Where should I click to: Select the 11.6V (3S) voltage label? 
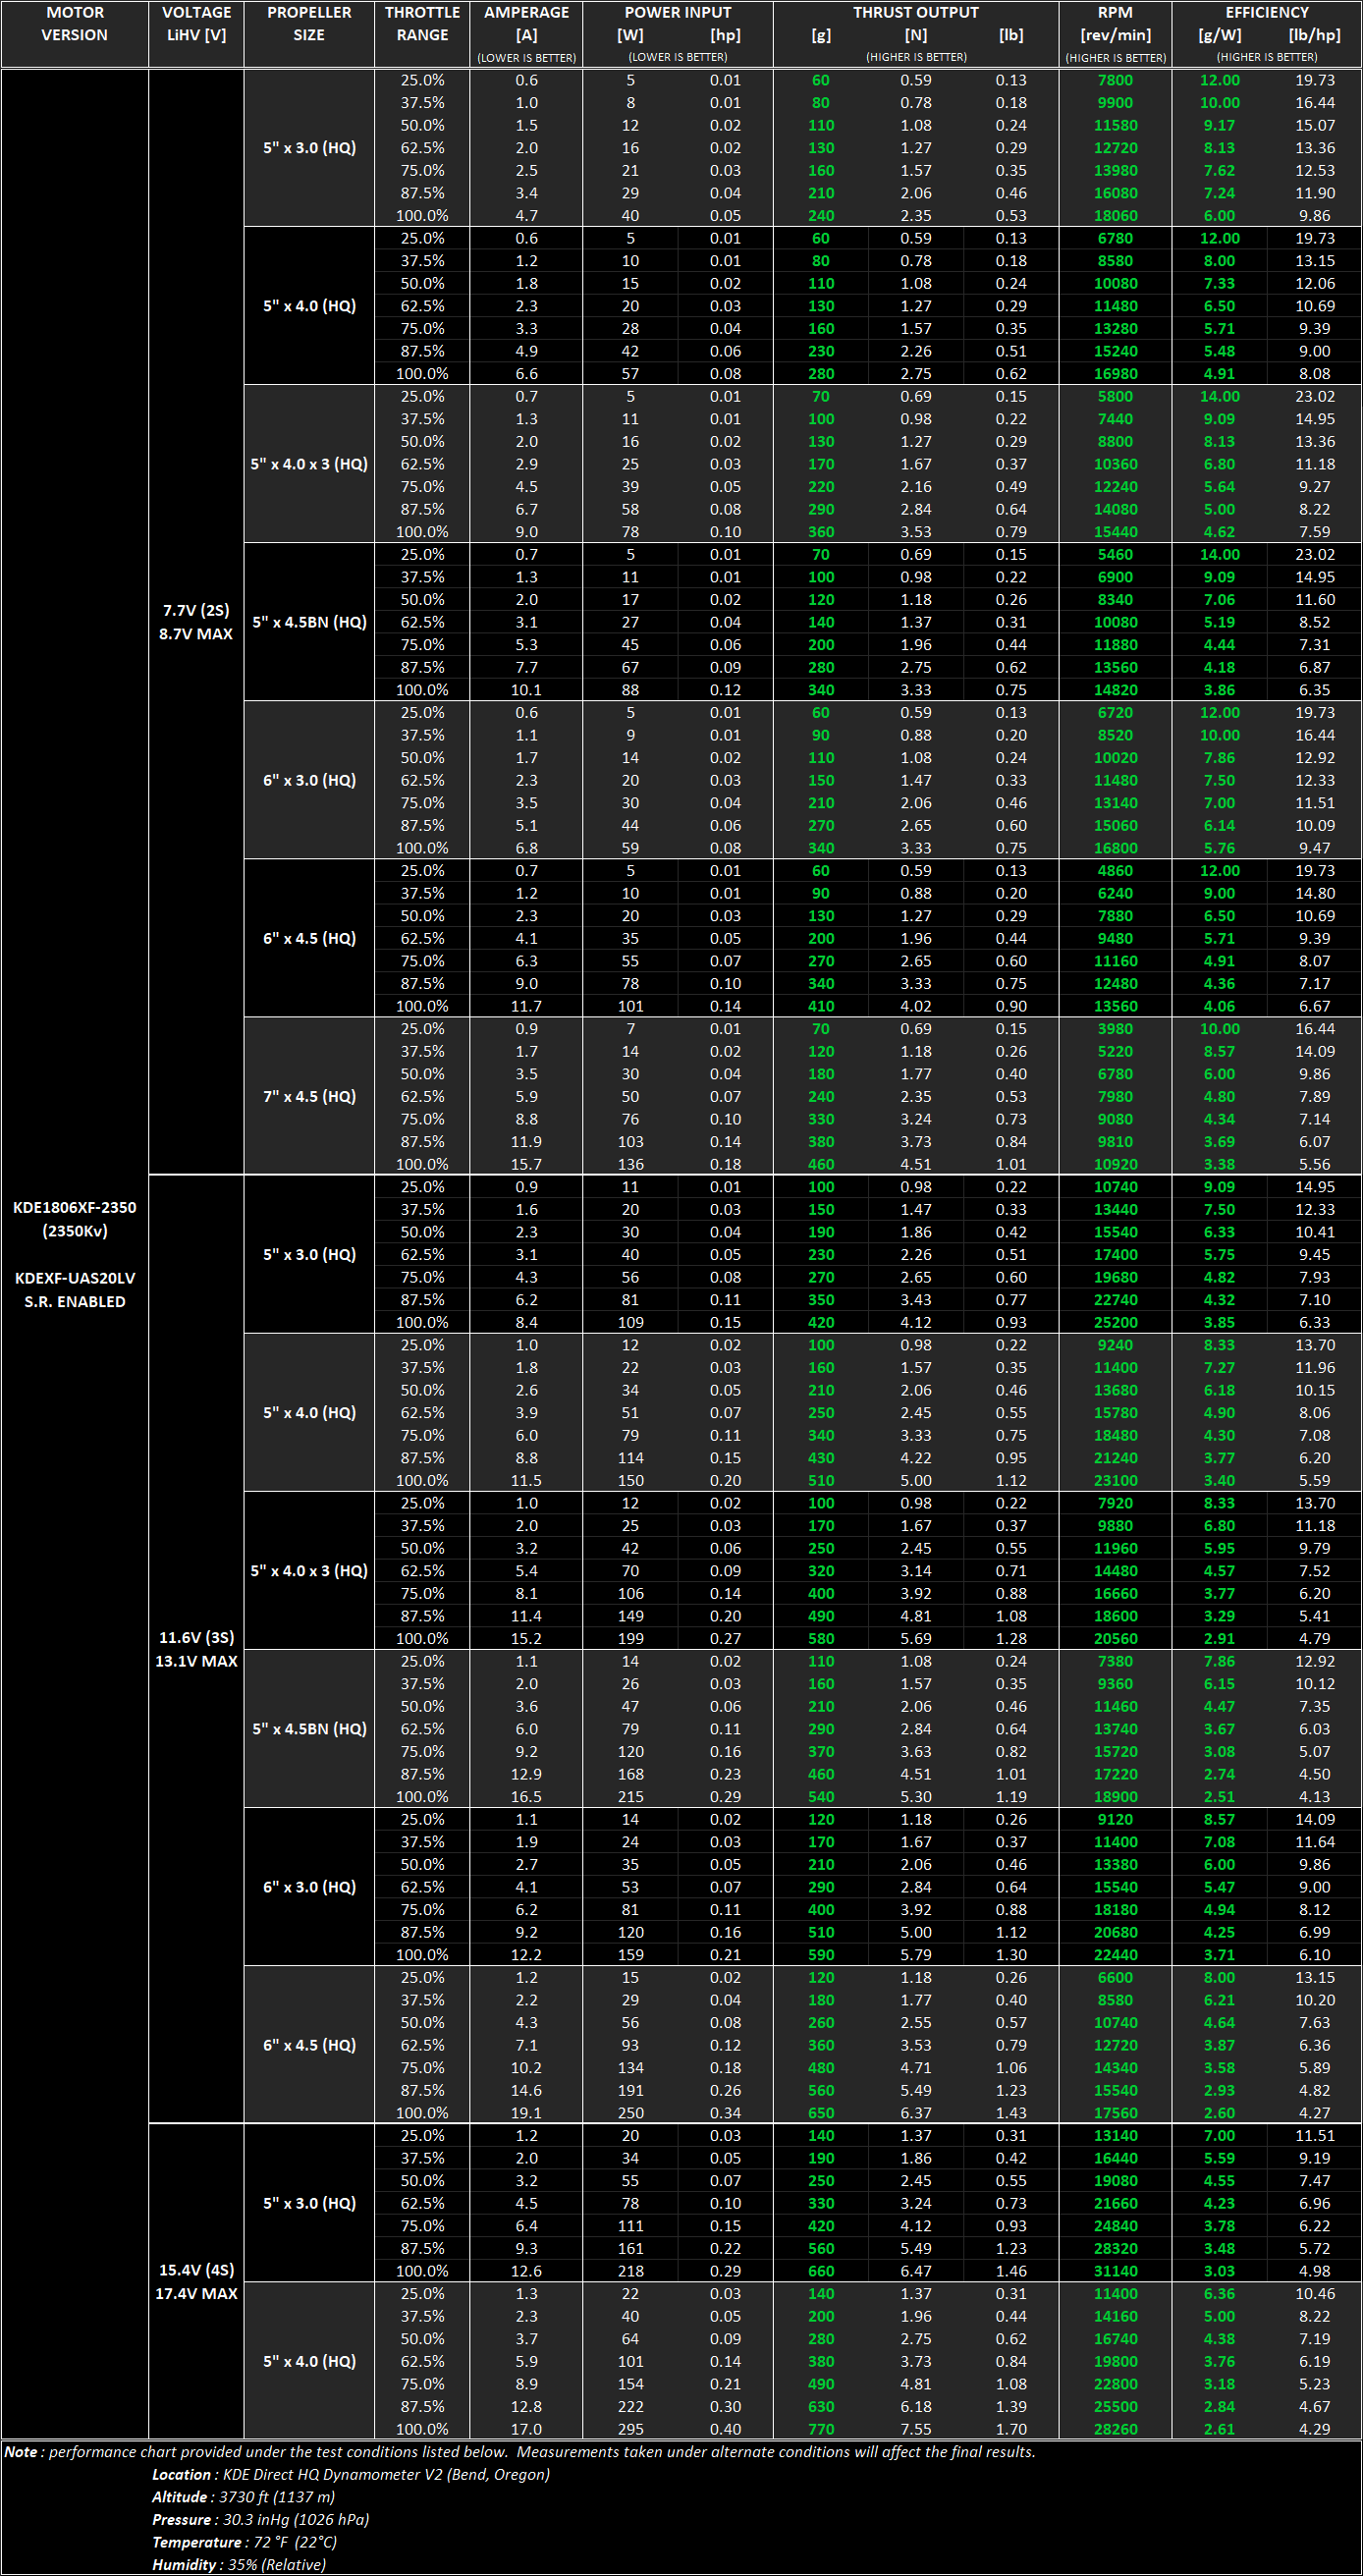click(x=196, y=1637)
